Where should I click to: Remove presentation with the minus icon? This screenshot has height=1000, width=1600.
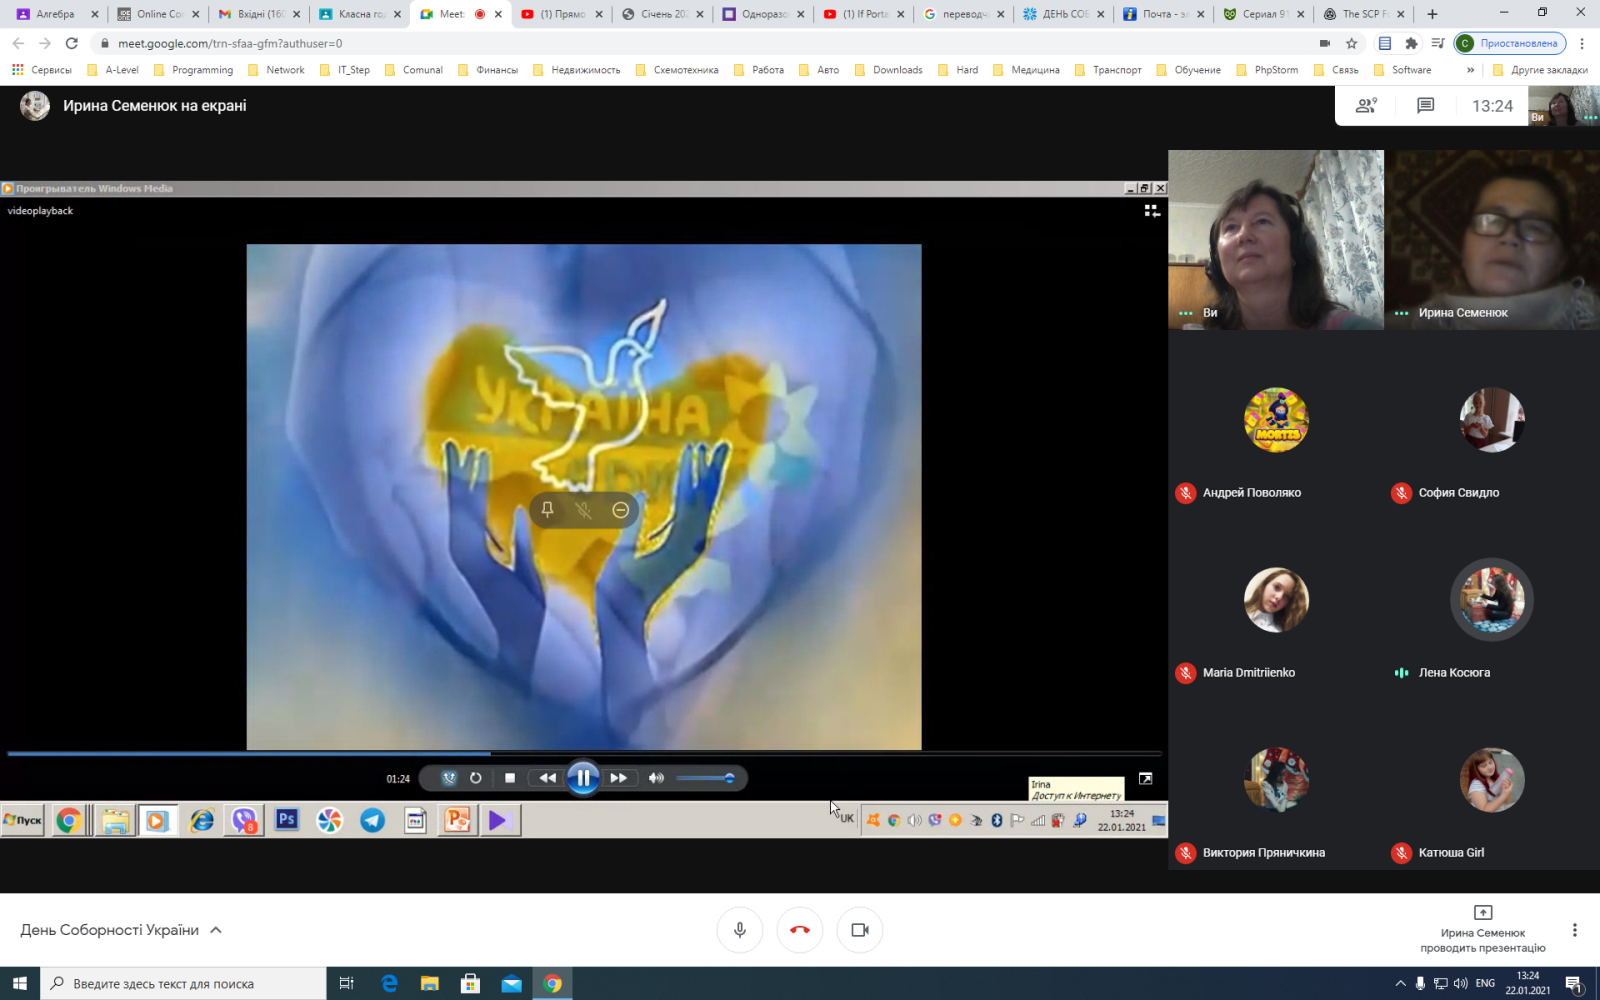coord(620,510)
